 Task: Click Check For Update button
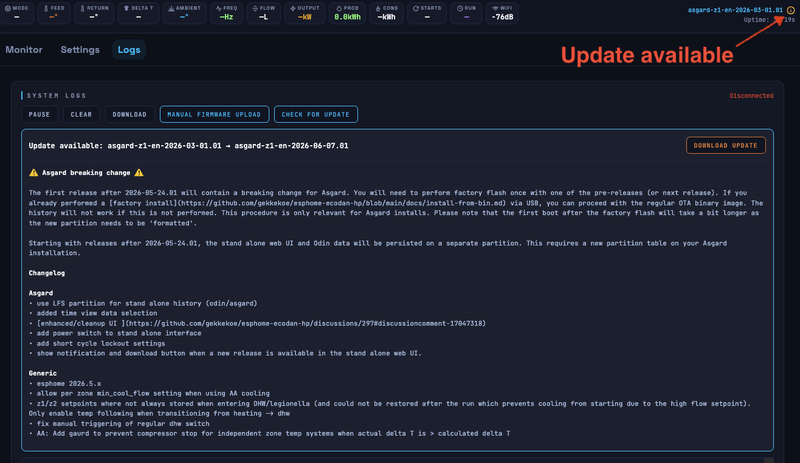click(x=316, y=114)
